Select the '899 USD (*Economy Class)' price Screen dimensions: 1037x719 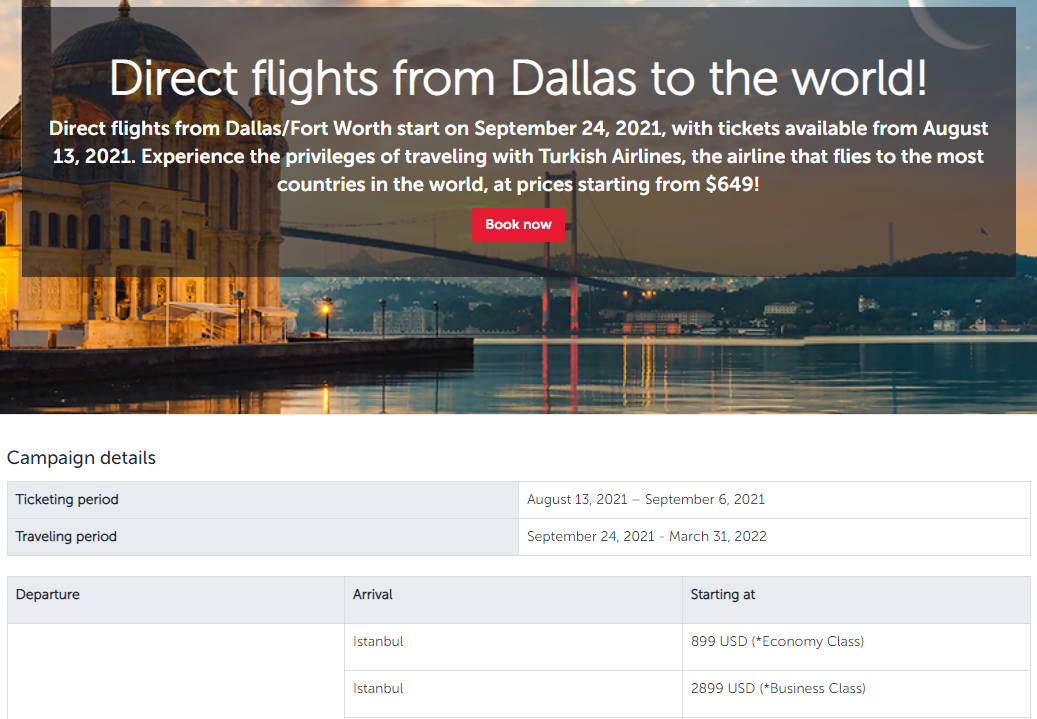(777, 642)
